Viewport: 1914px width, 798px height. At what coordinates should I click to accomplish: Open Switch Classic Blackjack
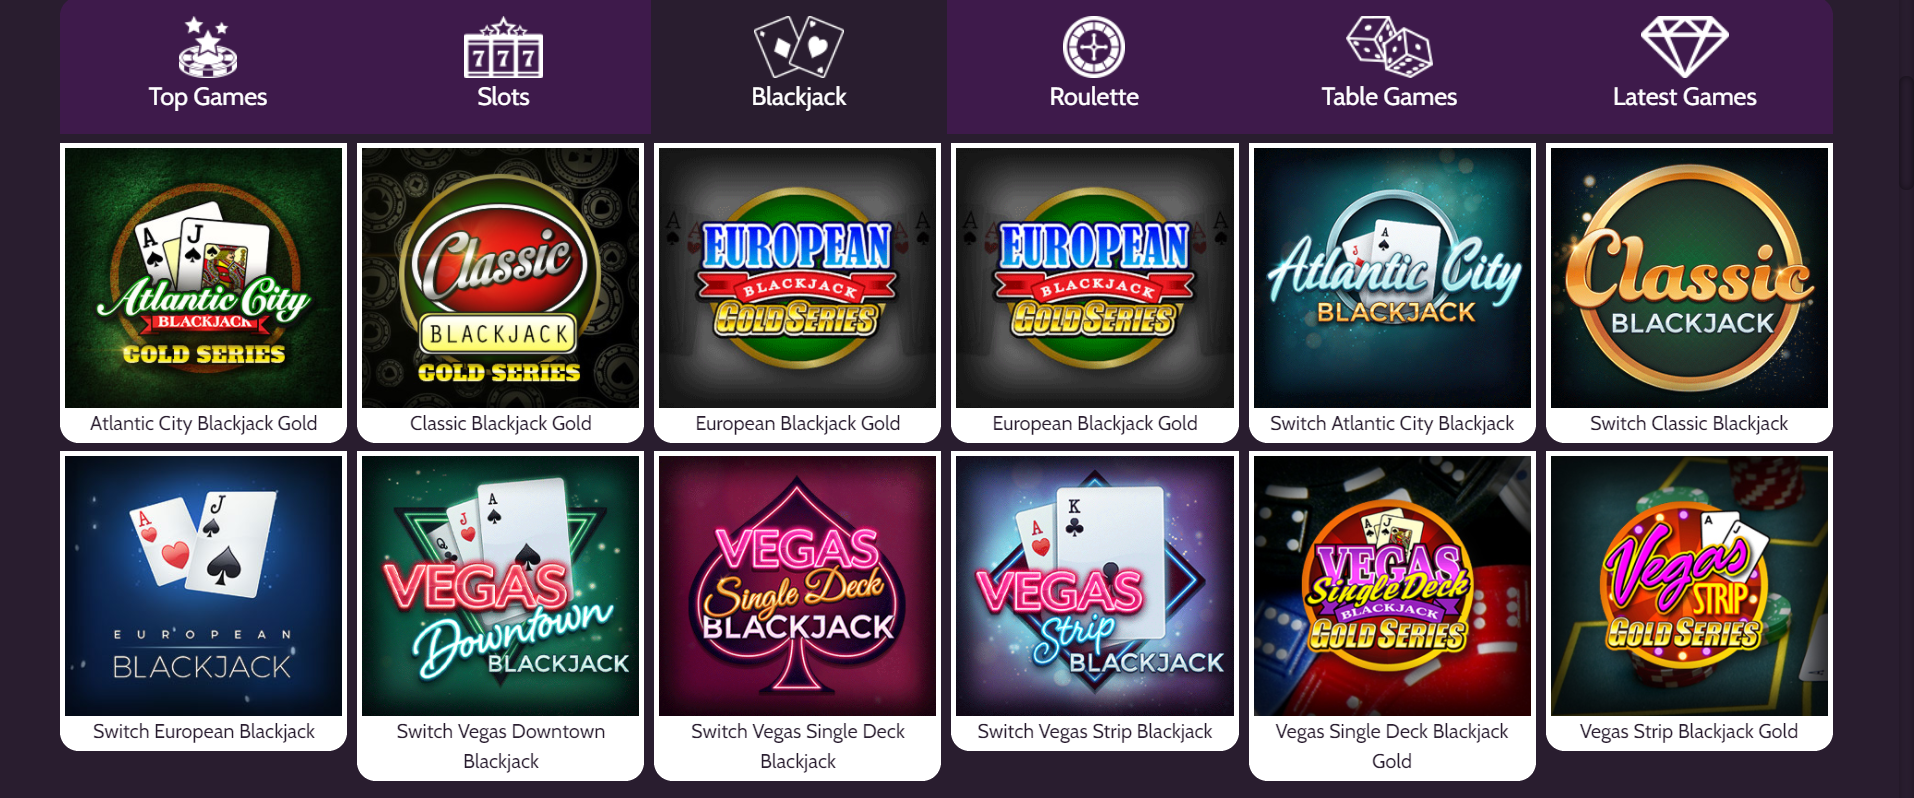1687,280
